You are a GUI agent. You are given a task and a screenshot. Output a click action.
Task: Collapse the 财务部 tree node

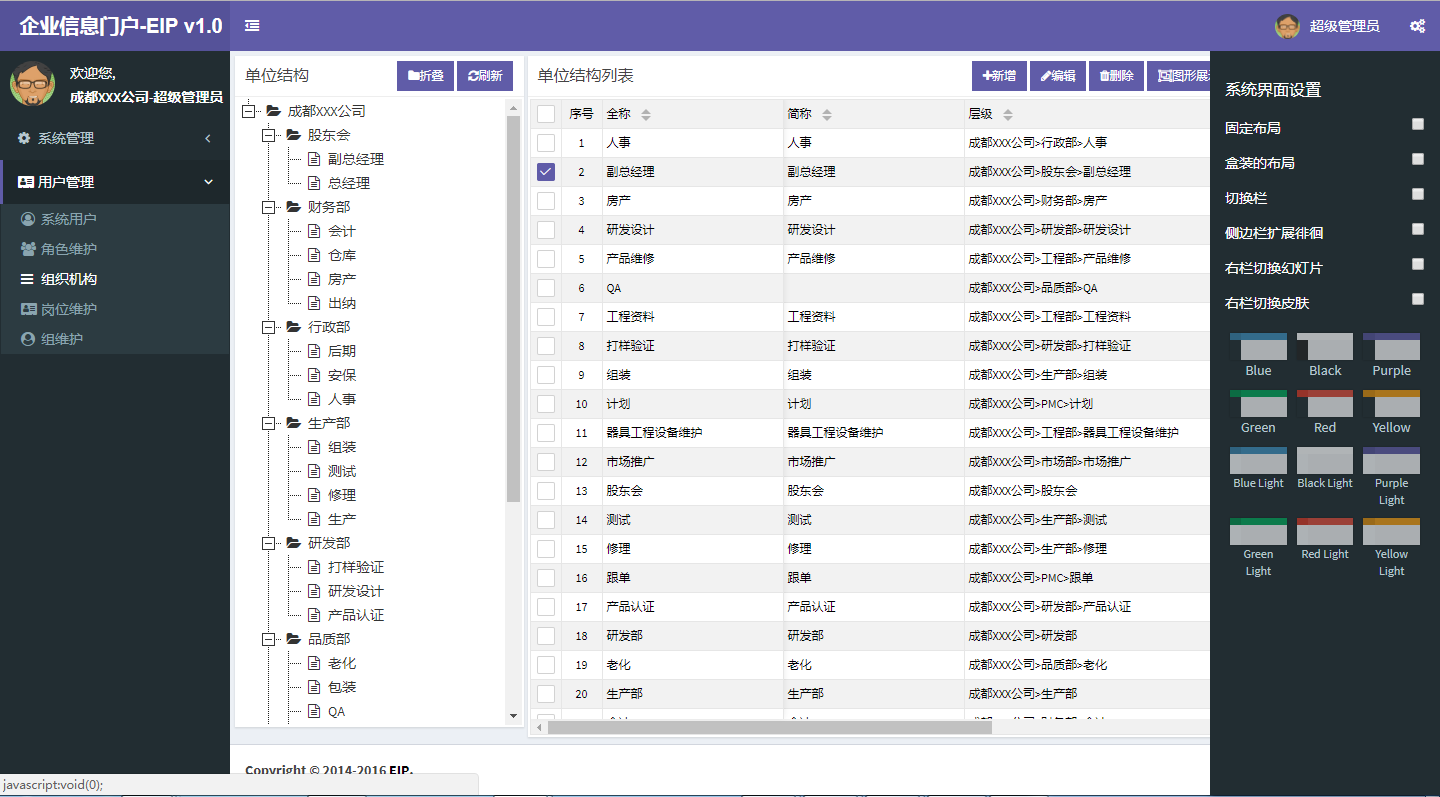(x=268, y=207)
